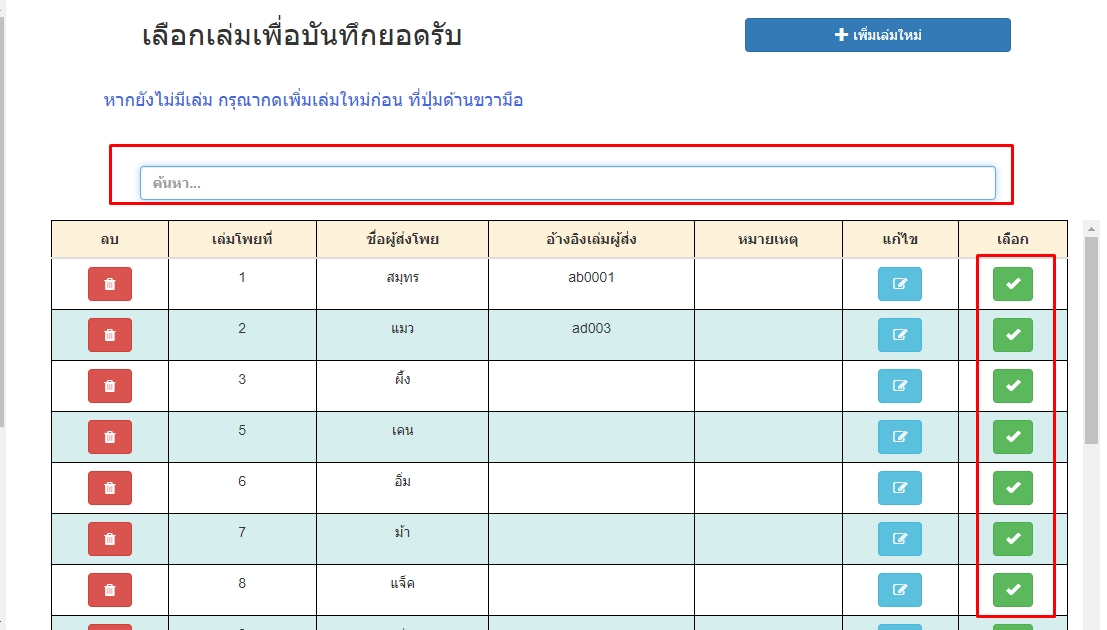Focus the ค้นหา search field
1107x630 pixels.
tap(567, 183)
